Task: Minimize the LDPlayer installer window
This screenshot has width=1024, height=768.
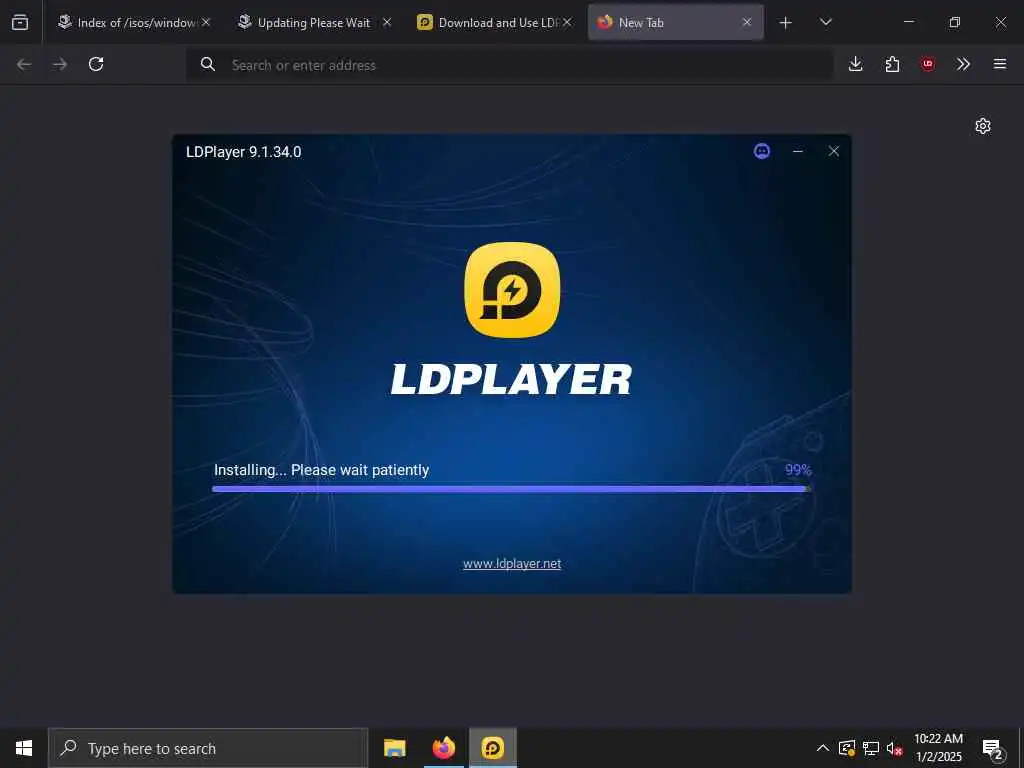Action: pos(797,152)
